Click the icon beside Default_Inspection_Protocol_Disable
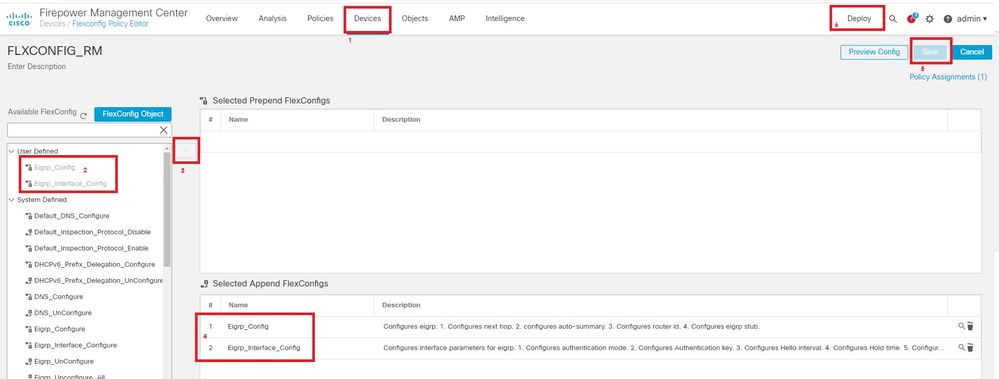Image resolution: width=999 pixels, height=379 pixels. point(29,232)
